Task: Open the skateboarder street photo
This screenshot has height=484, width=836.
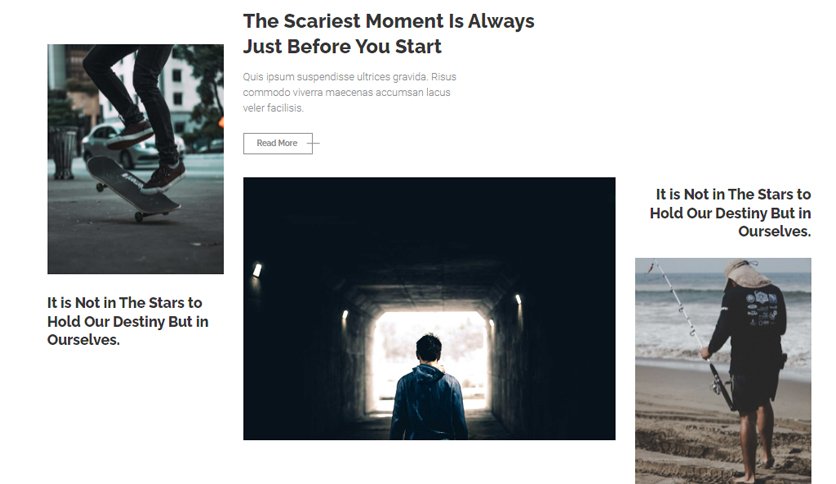Action: click(x=135, y=159)
